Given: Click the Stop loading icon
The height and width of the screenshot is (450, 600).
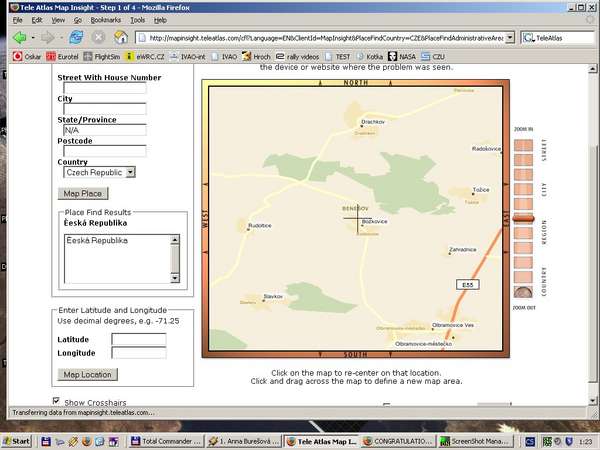Looking at the screenshot, I should tap(99, 37).
